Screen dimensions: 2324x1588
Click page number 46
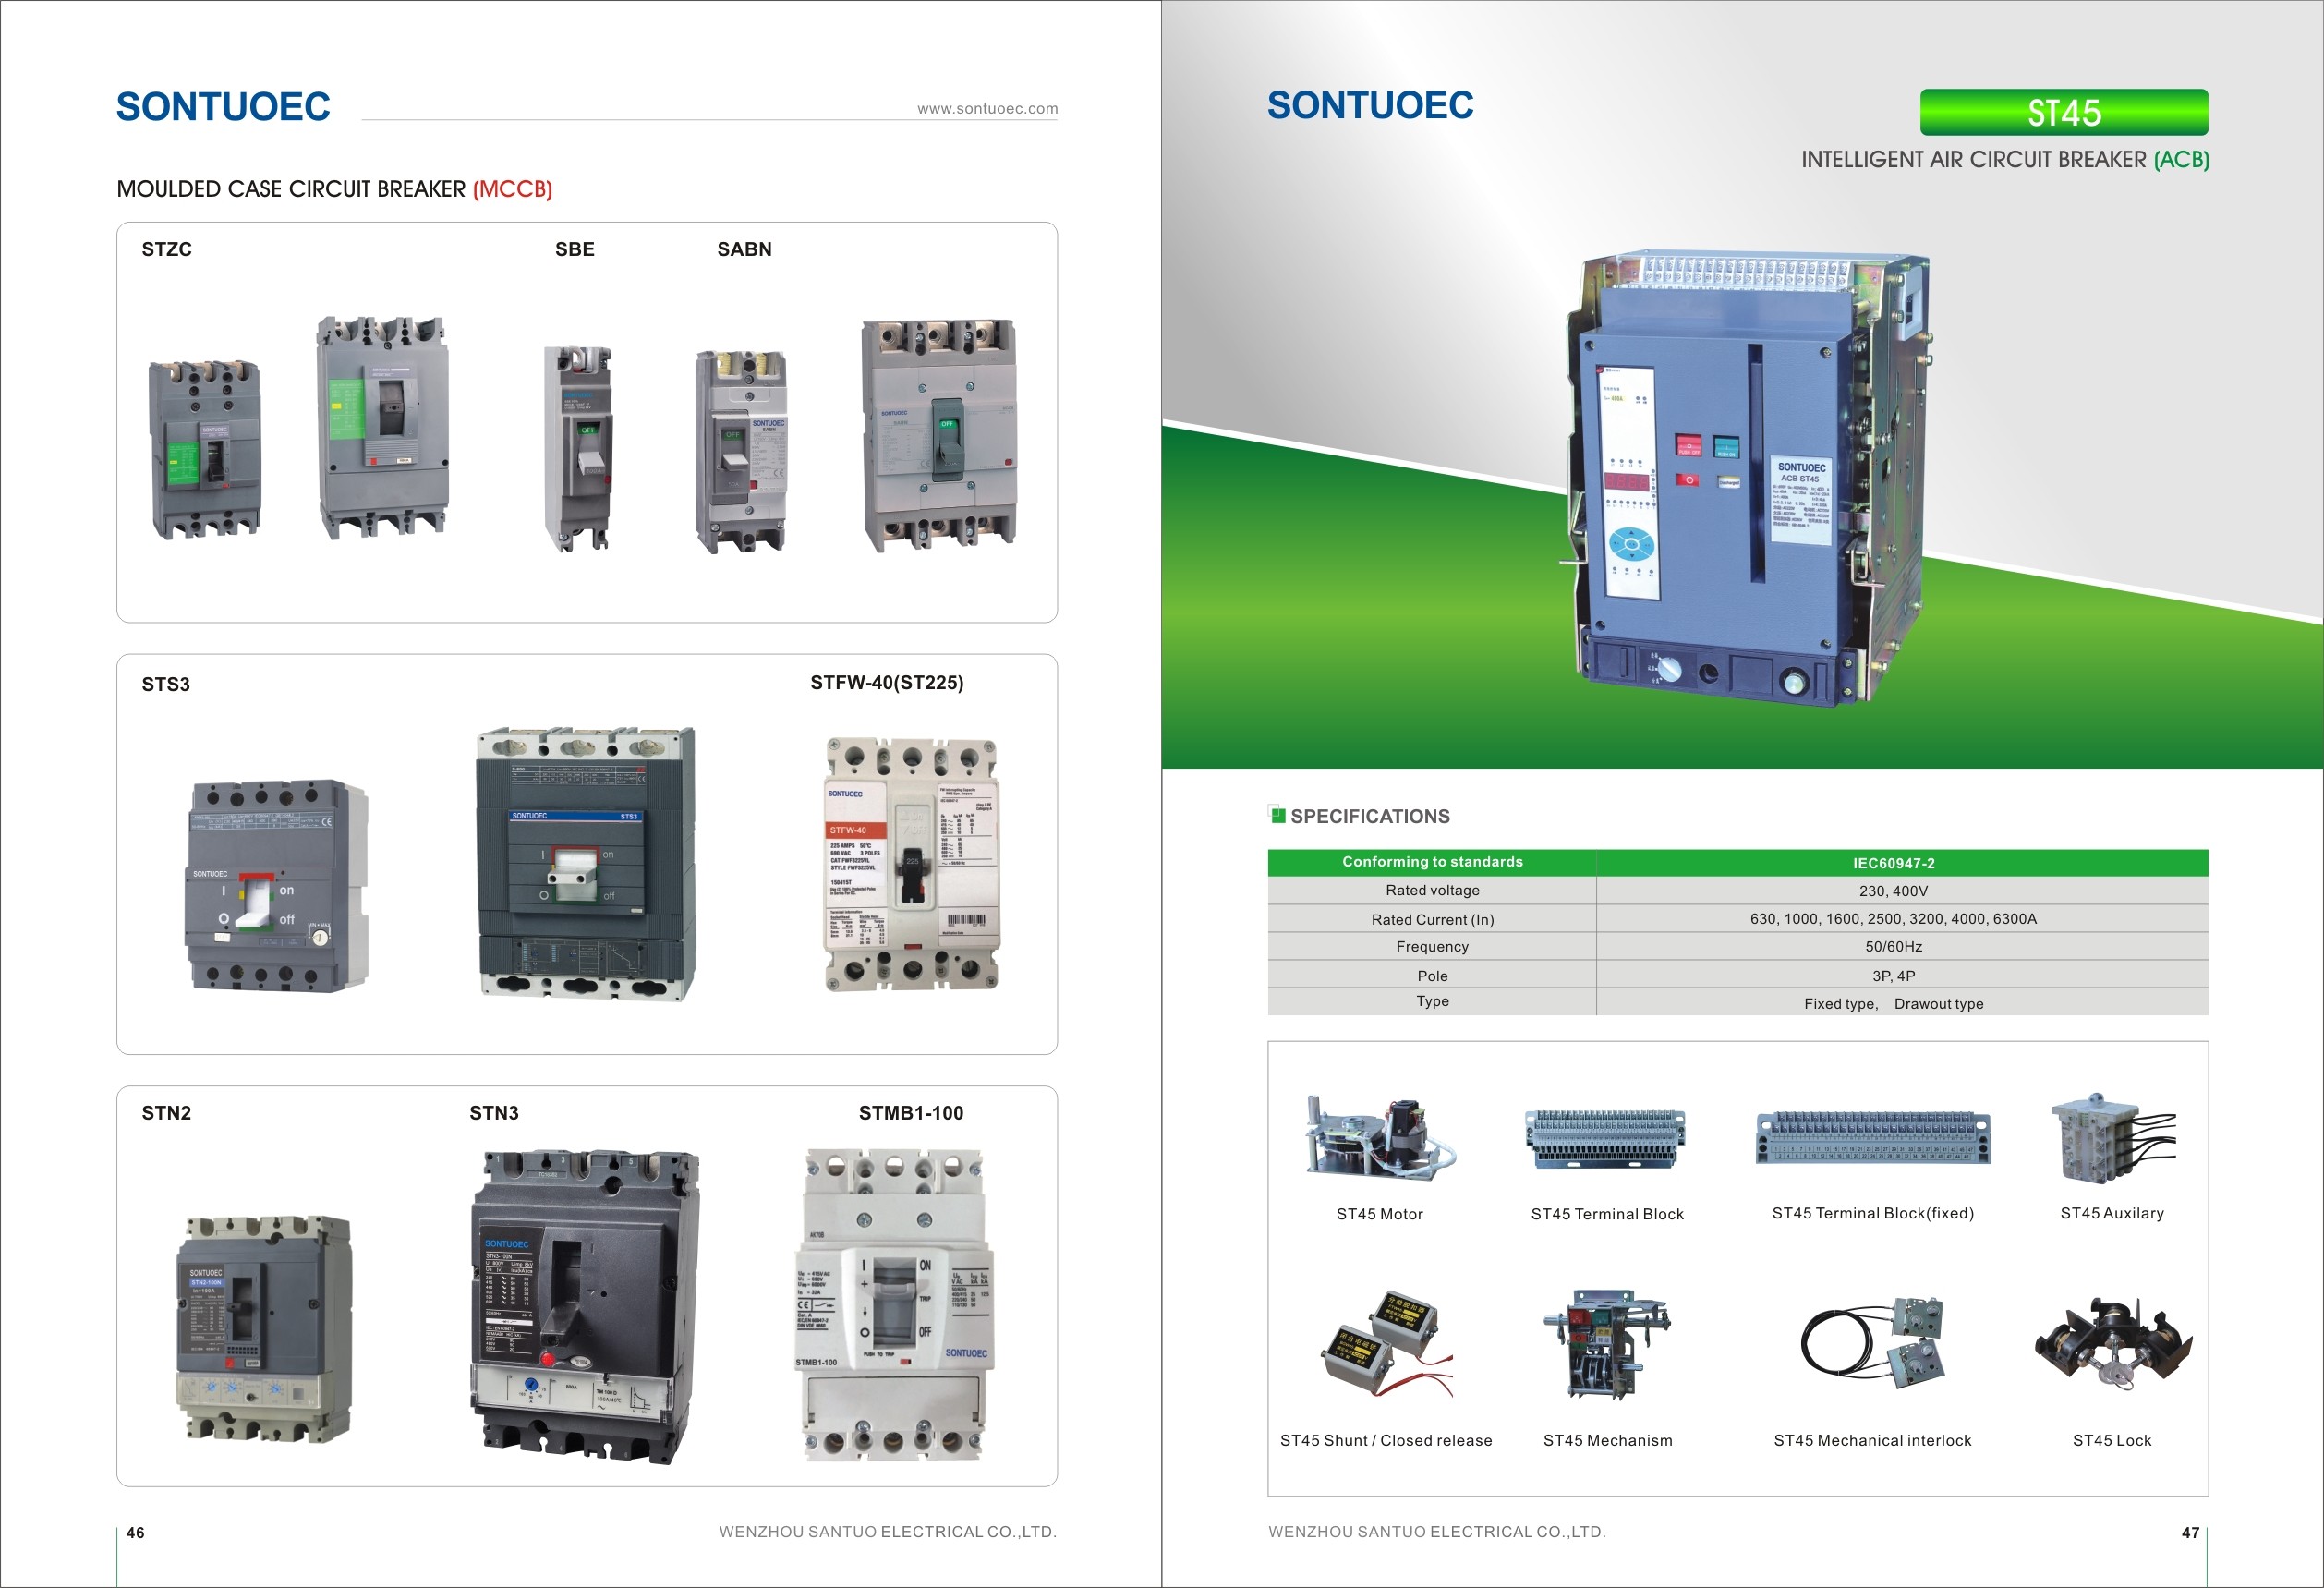click(x=135, y=1532)
